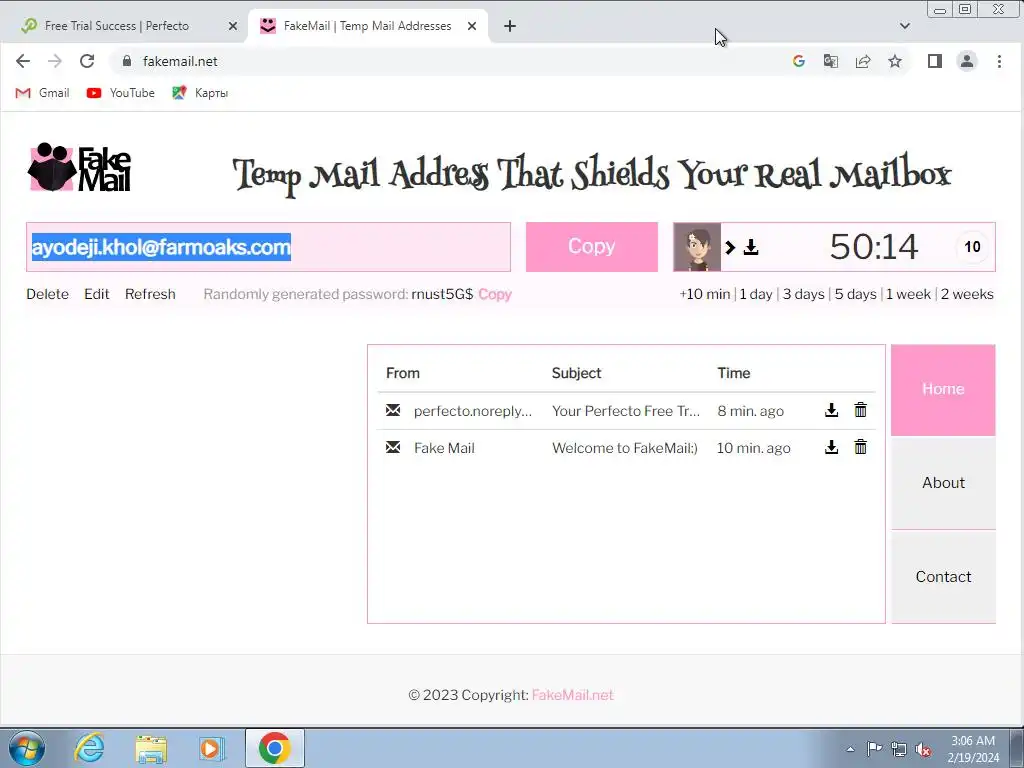Open File Explorer from taskbar

(x=151, y=748)
